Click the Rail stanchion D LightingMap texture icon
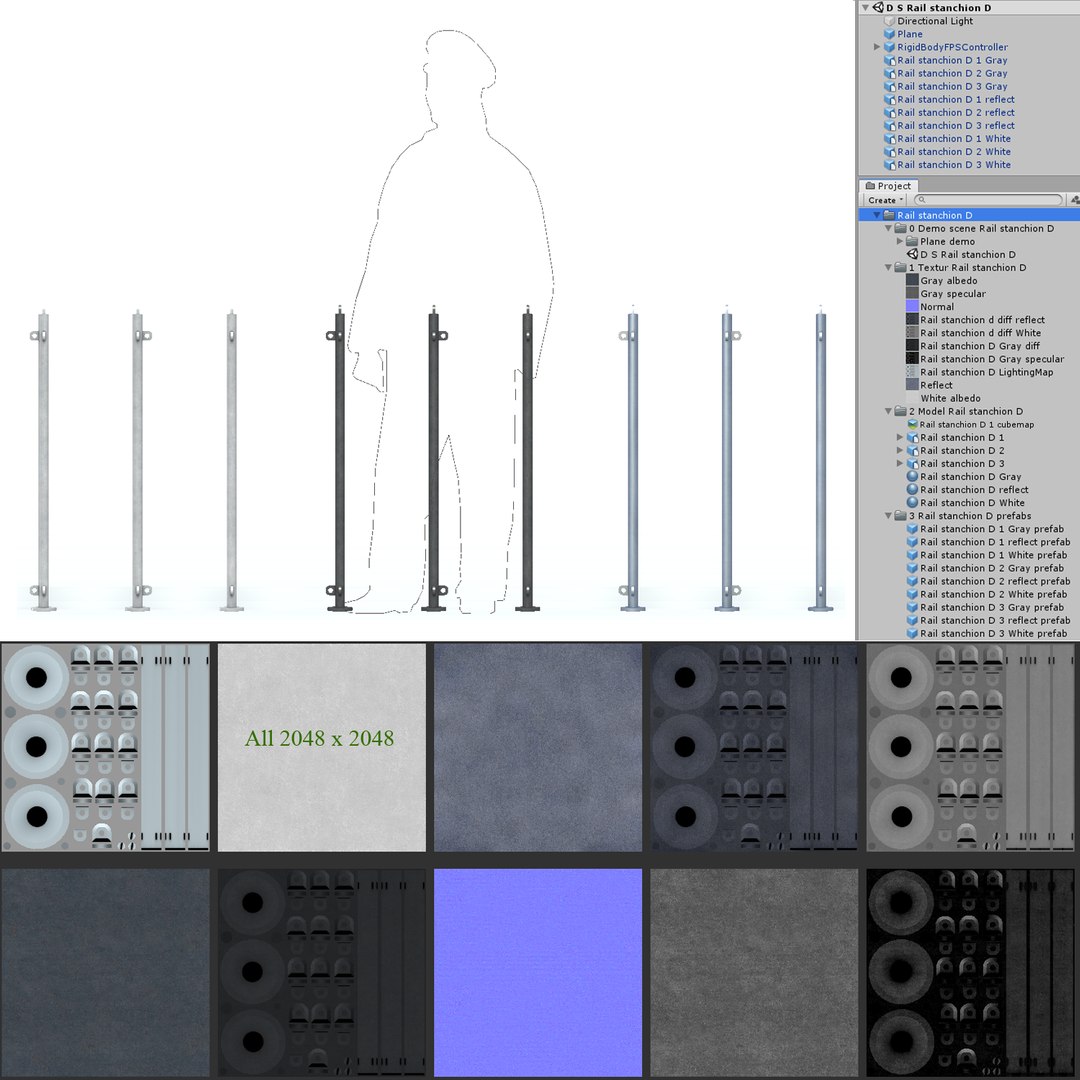The image size is (1080, 1080). click(912, 372)
